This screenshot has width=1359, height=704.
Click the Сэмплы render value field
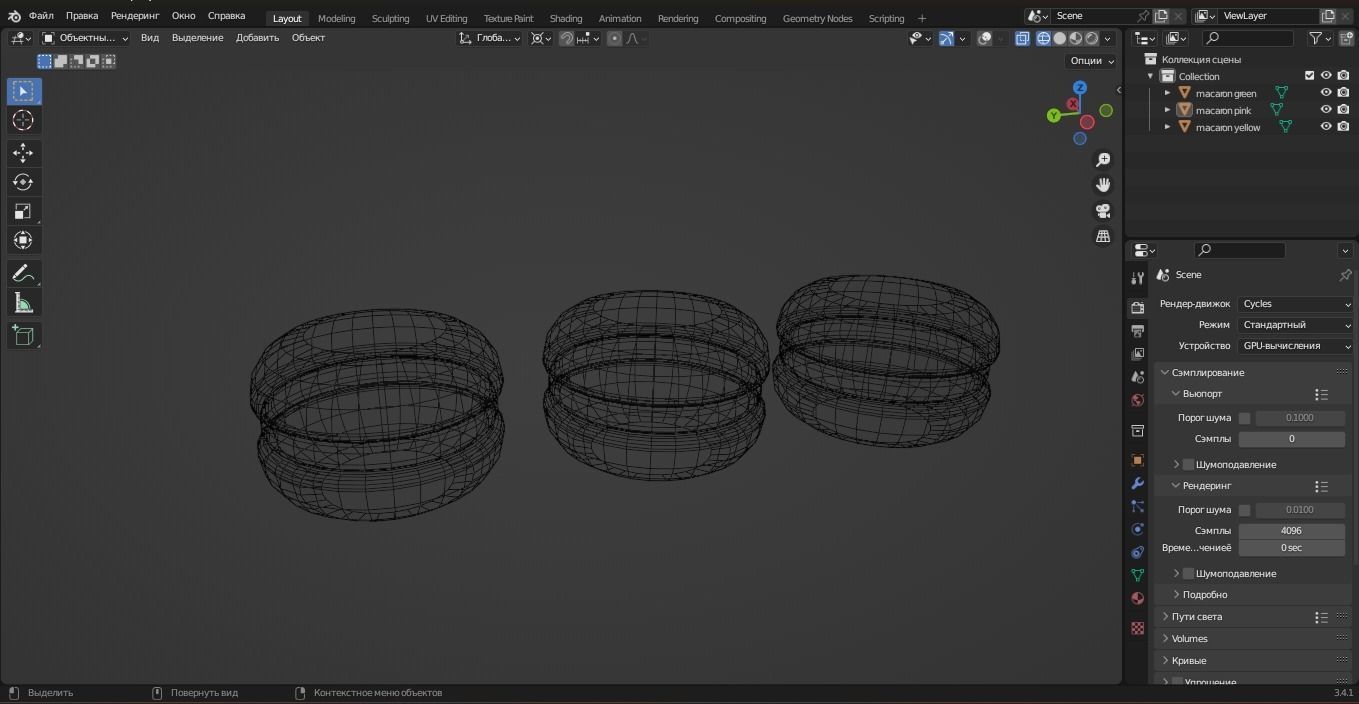coord(1291,530)
